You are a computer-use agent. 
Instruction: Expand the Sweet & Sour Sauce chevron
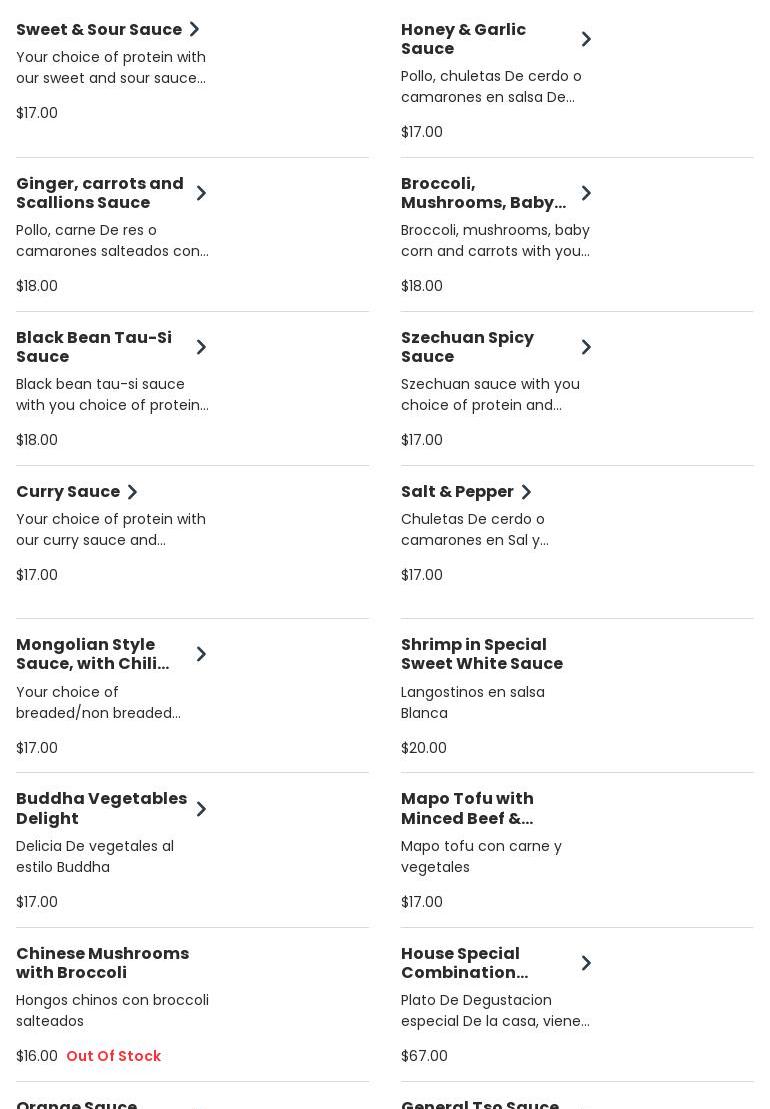pyautogui.click(x=195, y=29)
